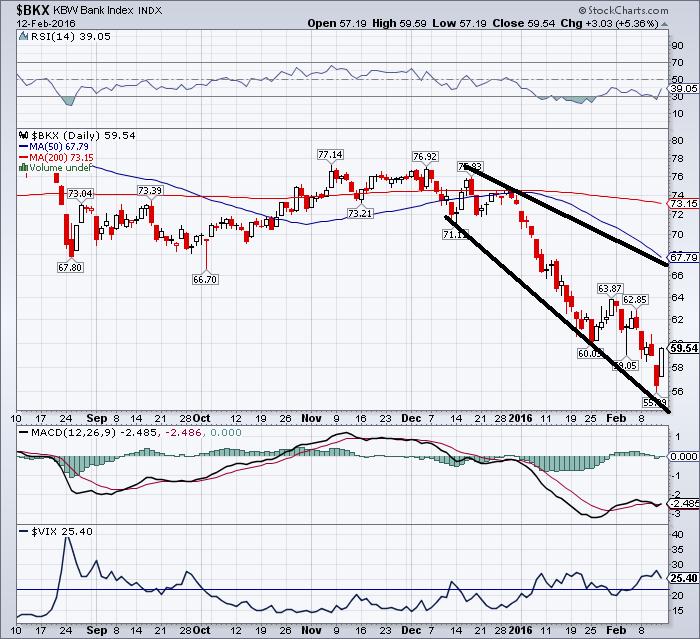Screen dimensions: 700x639
Task: Click the volume bars icon beside Volume undef
Action: (x=23, y=168)
